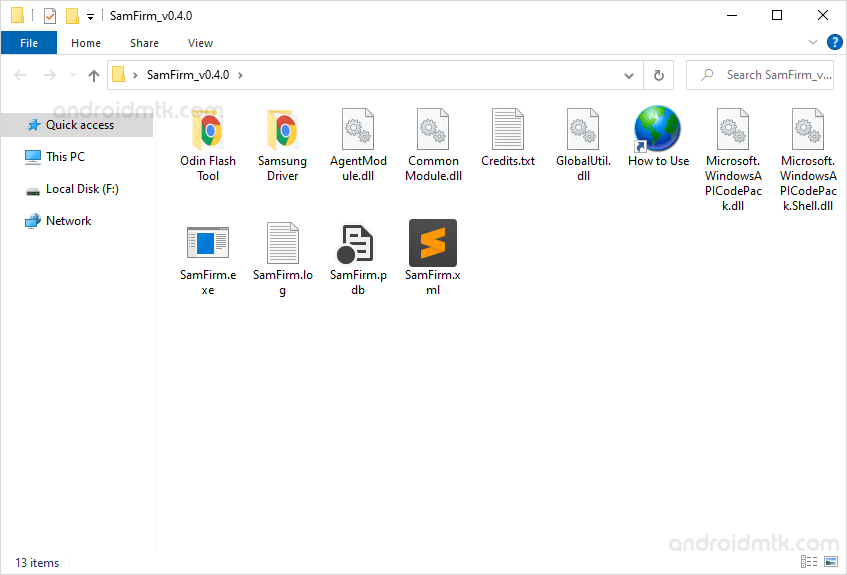Click the New folder quick access icon

click(x=72, y=16)
